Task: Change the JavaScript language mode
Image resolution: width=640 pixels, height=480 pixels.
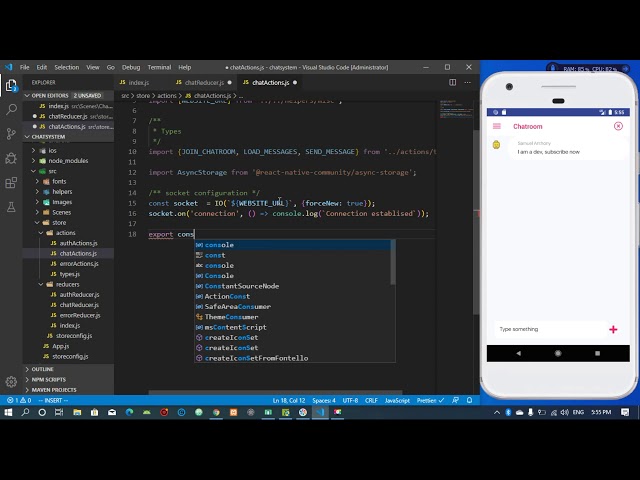Action: (397, 400)
